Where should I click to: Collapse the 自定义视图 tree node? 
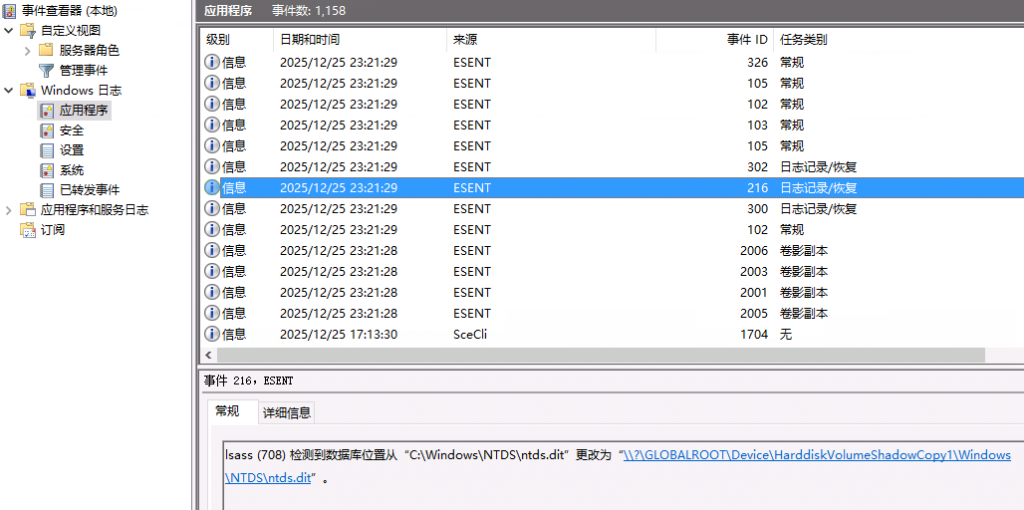pyautogui.click(x=9, y=30)
